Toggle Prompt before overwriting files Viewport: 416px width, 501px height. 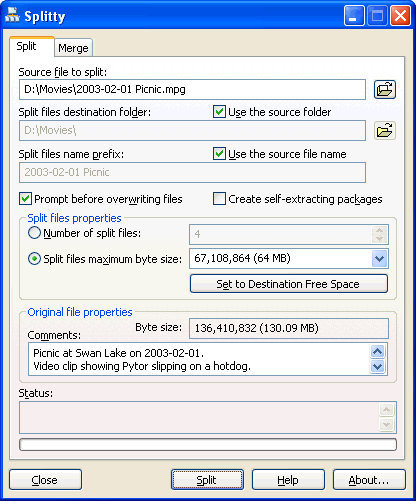tap(26, 199)
